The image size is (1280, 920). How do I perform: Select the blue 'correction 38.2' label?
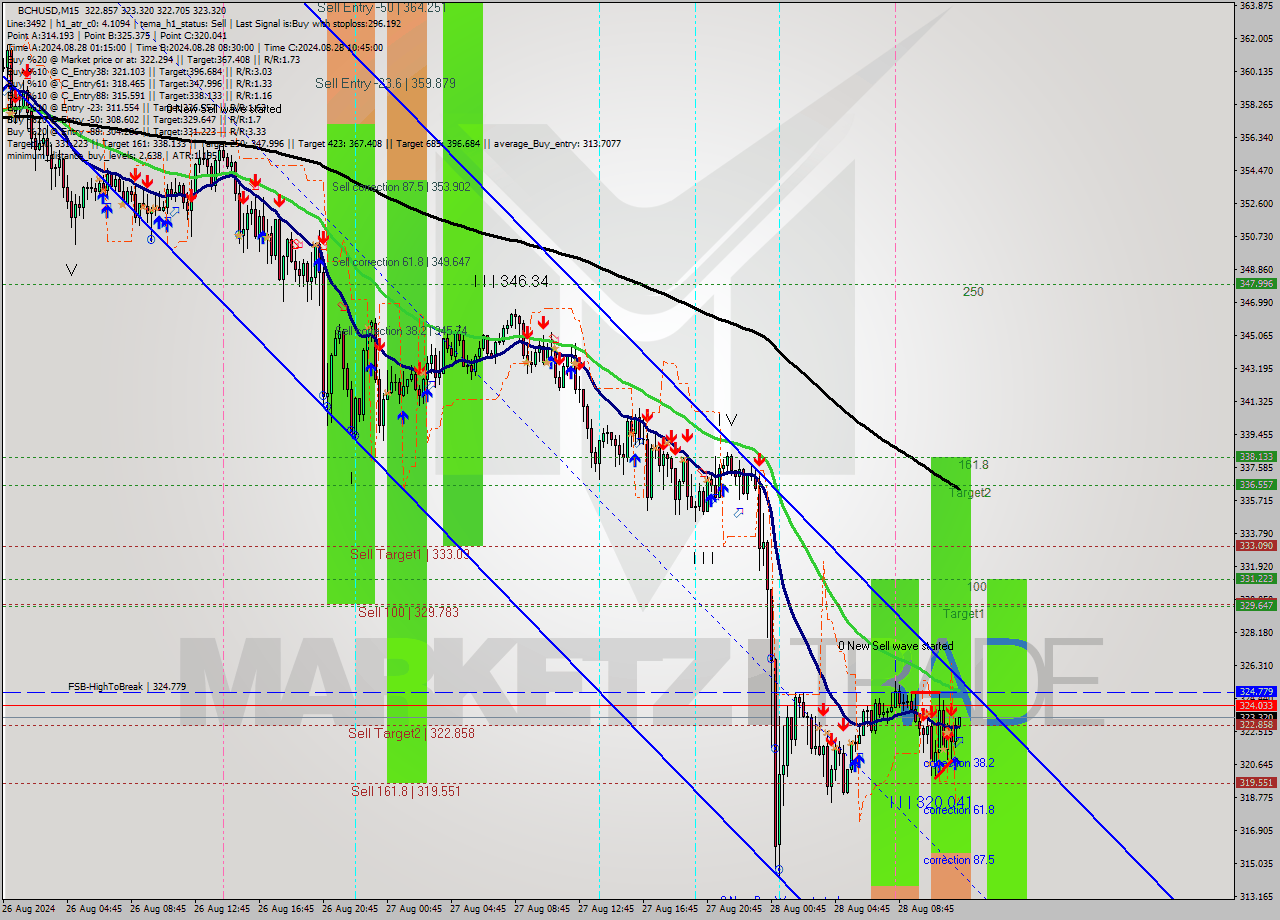click(959, 763)
